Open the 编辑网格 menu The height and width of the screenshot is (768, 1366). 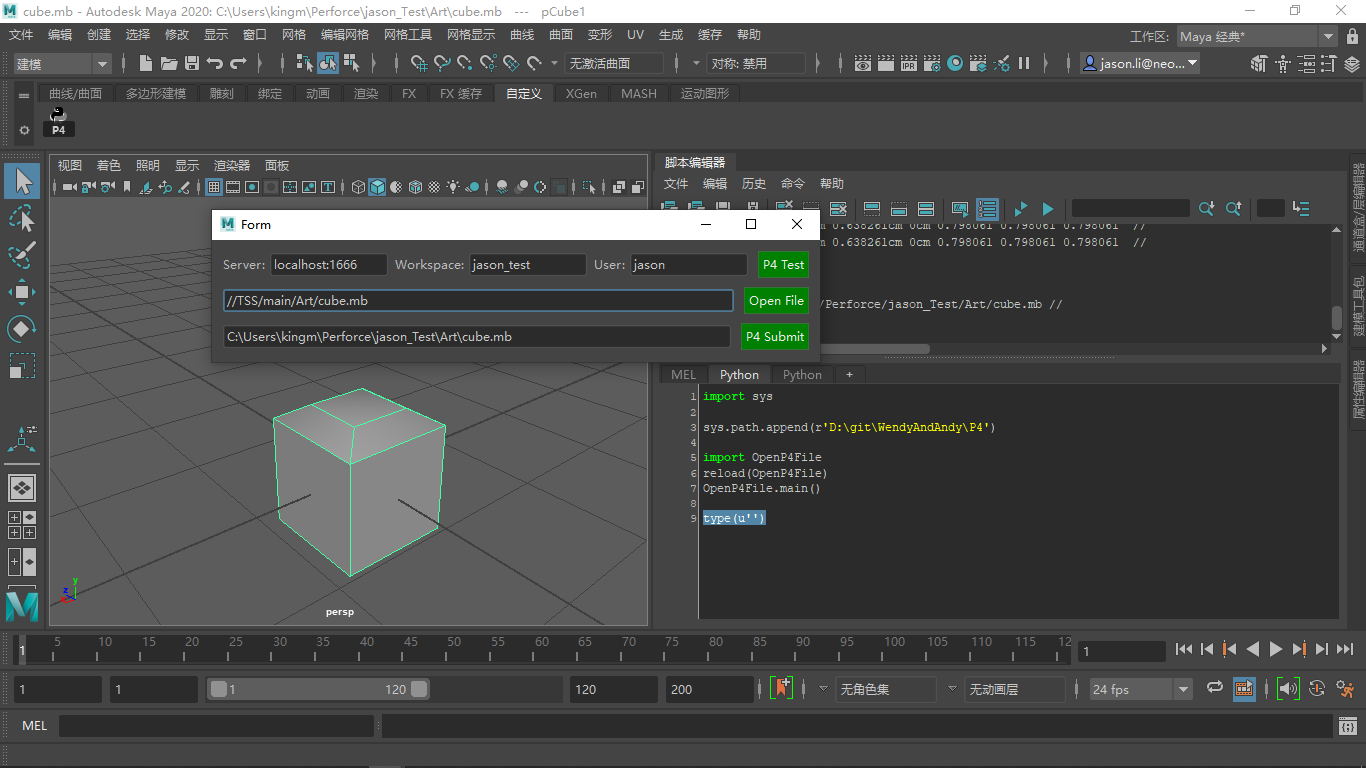tap(344, 35)
